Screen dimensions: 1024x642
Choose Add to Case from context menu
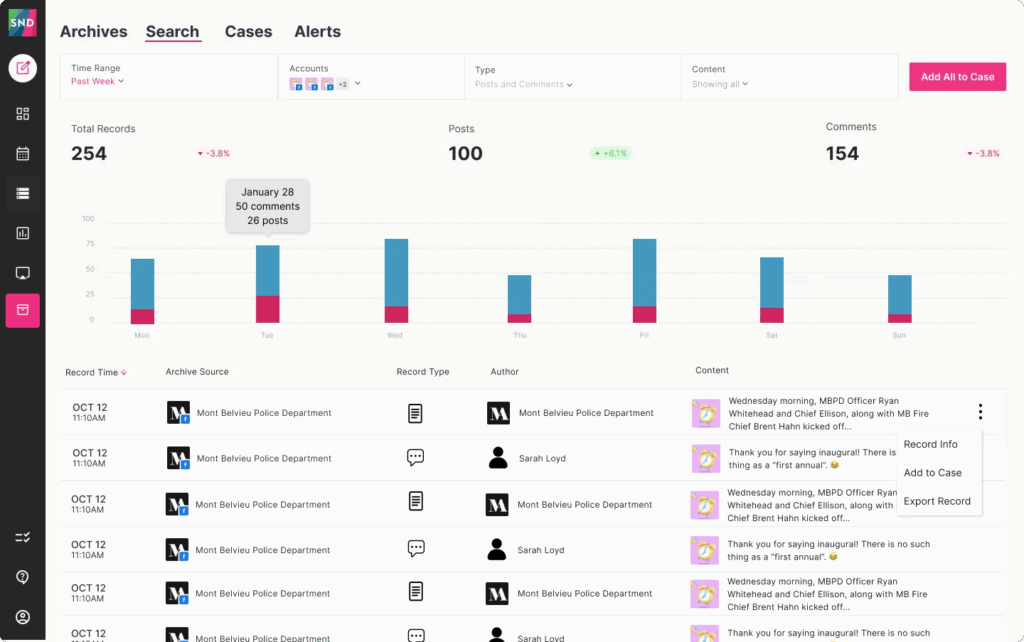coord(932,473)
